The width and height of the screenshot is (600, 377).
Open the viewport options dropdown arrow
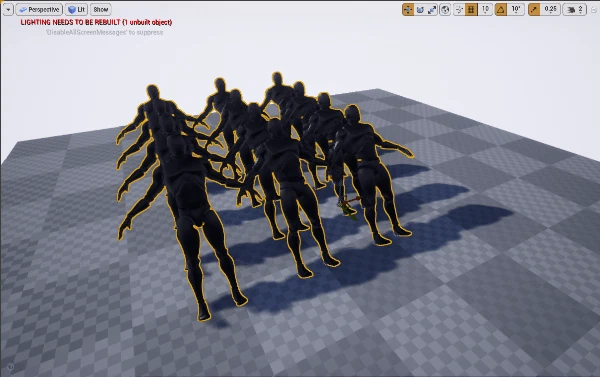click(8, 10)
